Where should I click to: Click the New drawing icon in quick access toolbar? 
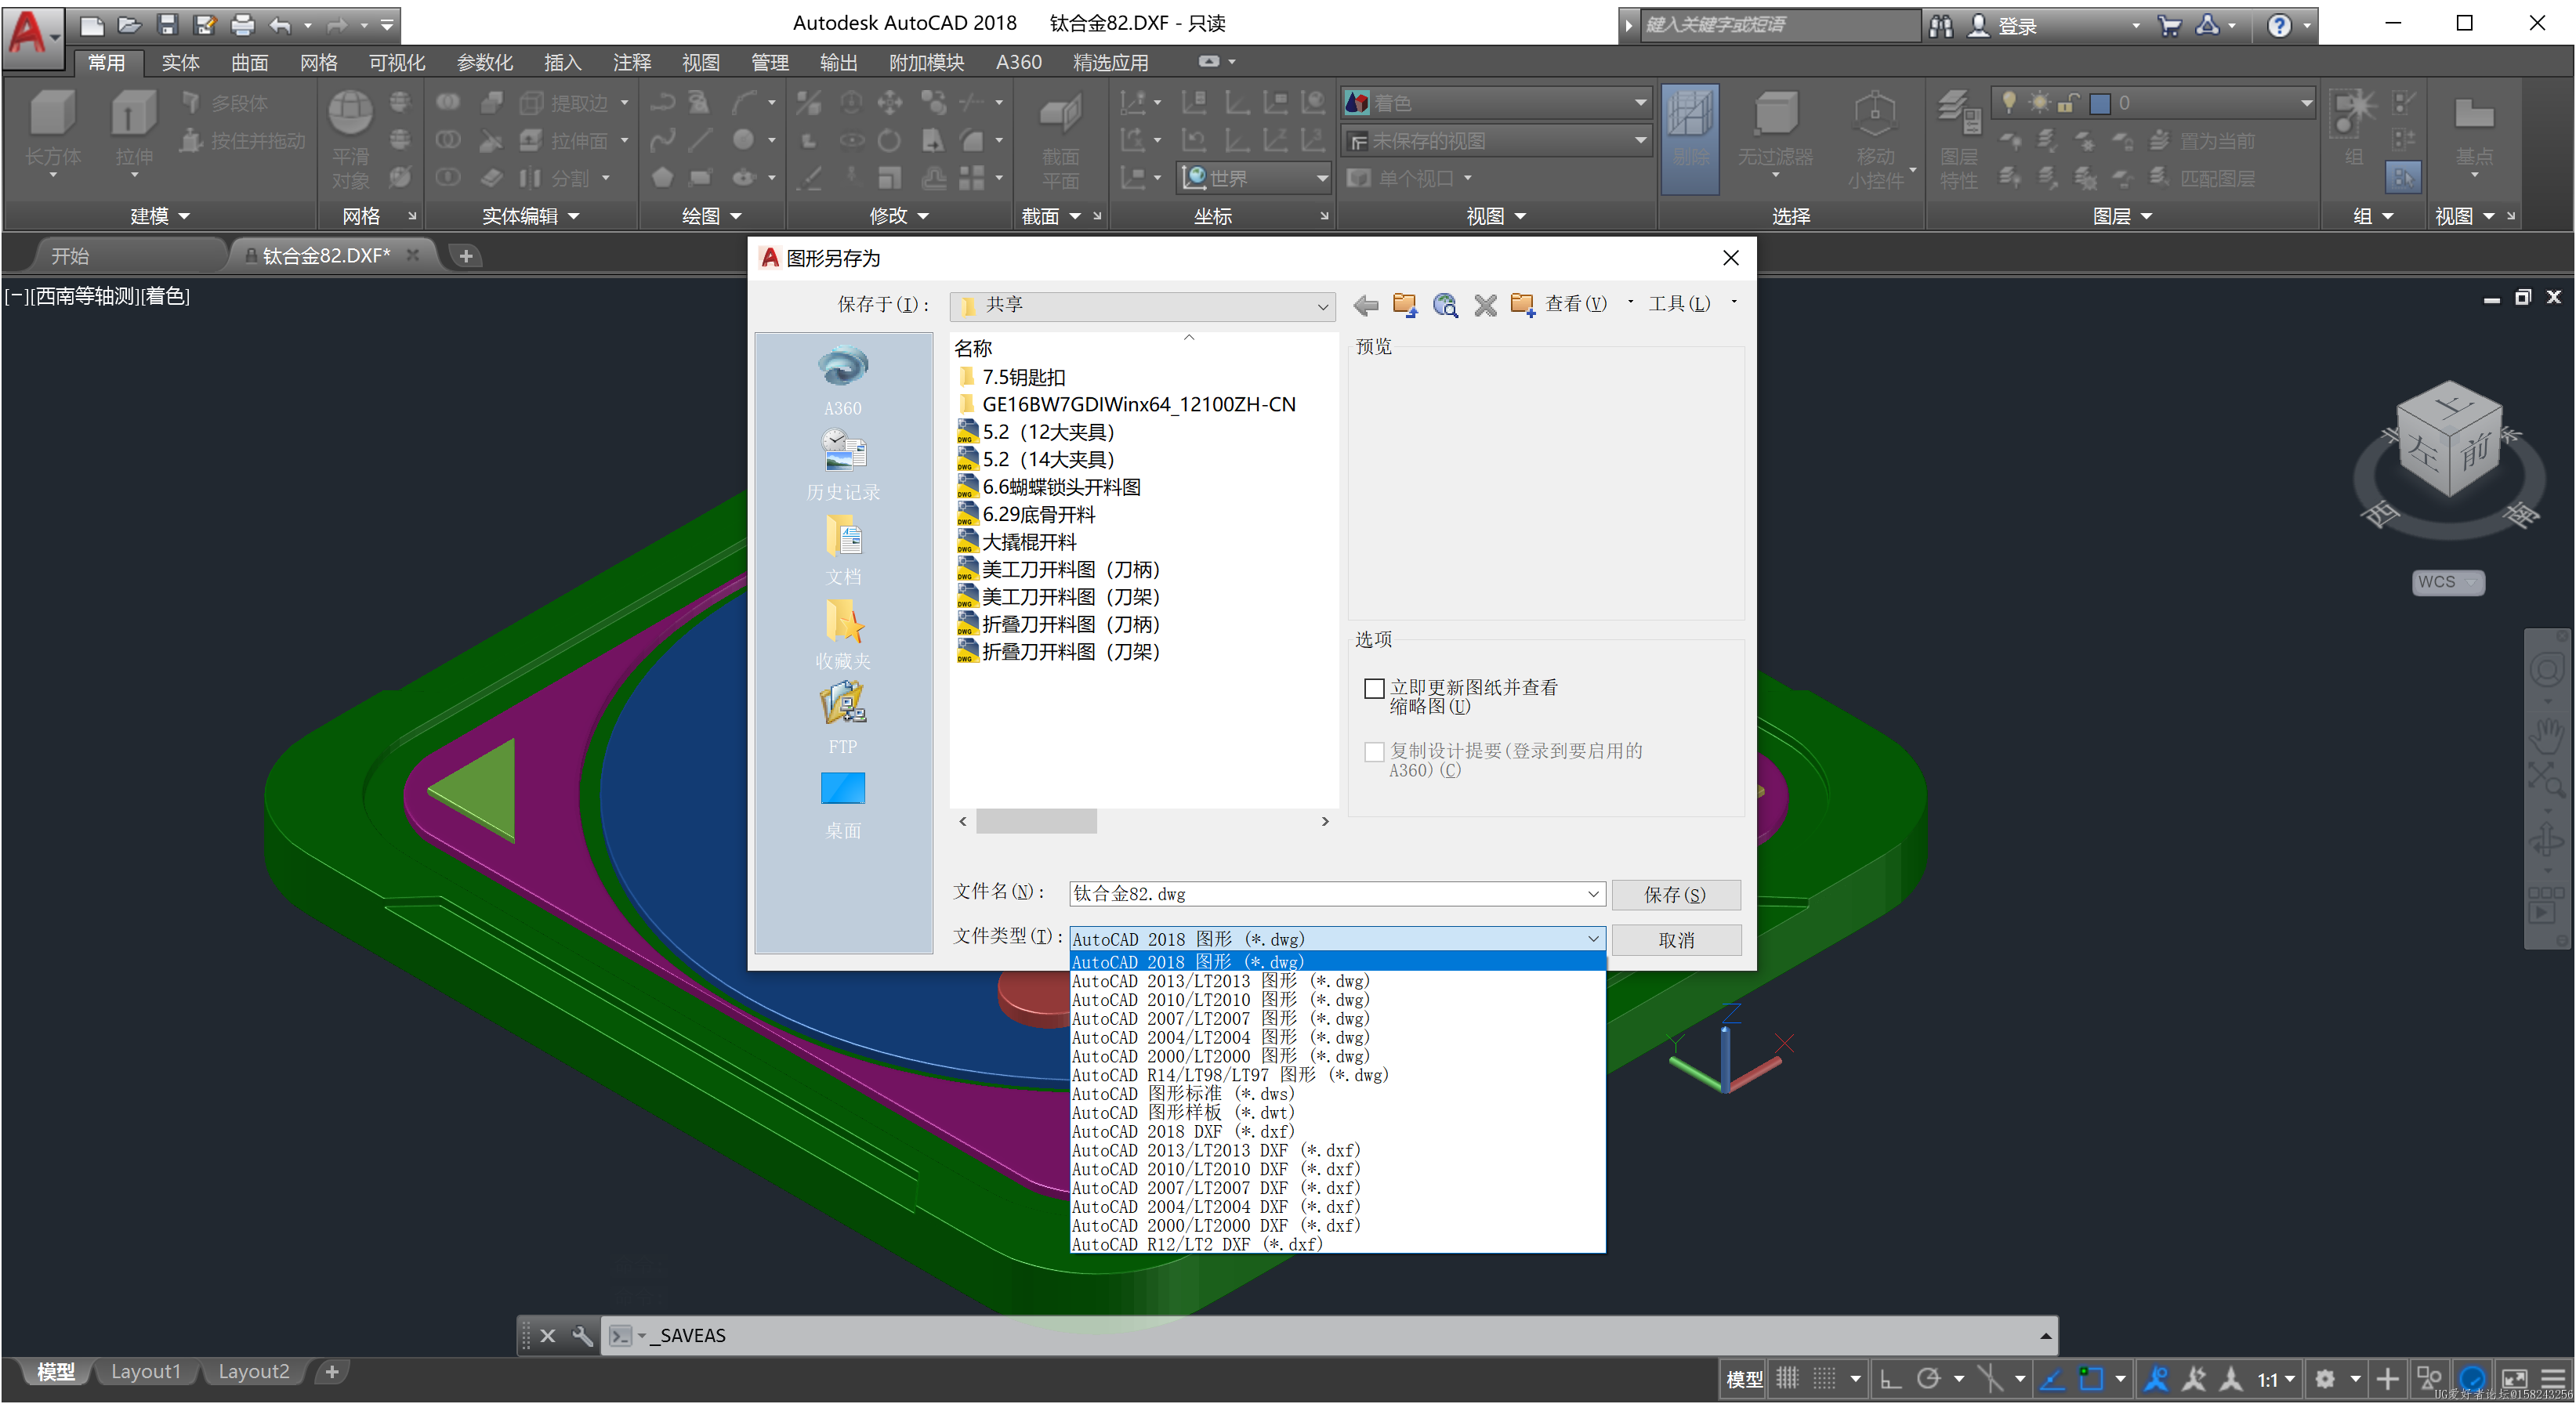click(92, 25)
